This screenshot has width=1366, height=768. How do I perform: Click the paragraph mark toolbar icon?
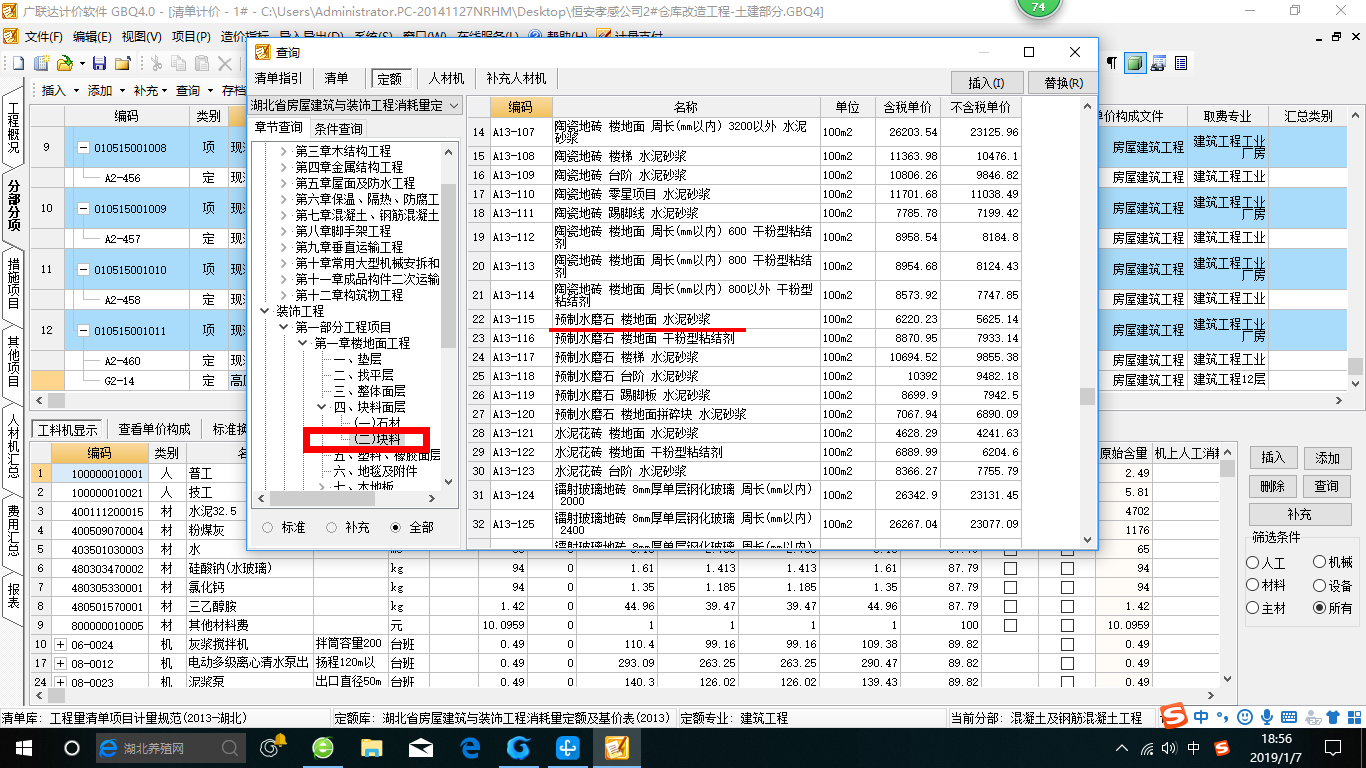point(1111,63)
